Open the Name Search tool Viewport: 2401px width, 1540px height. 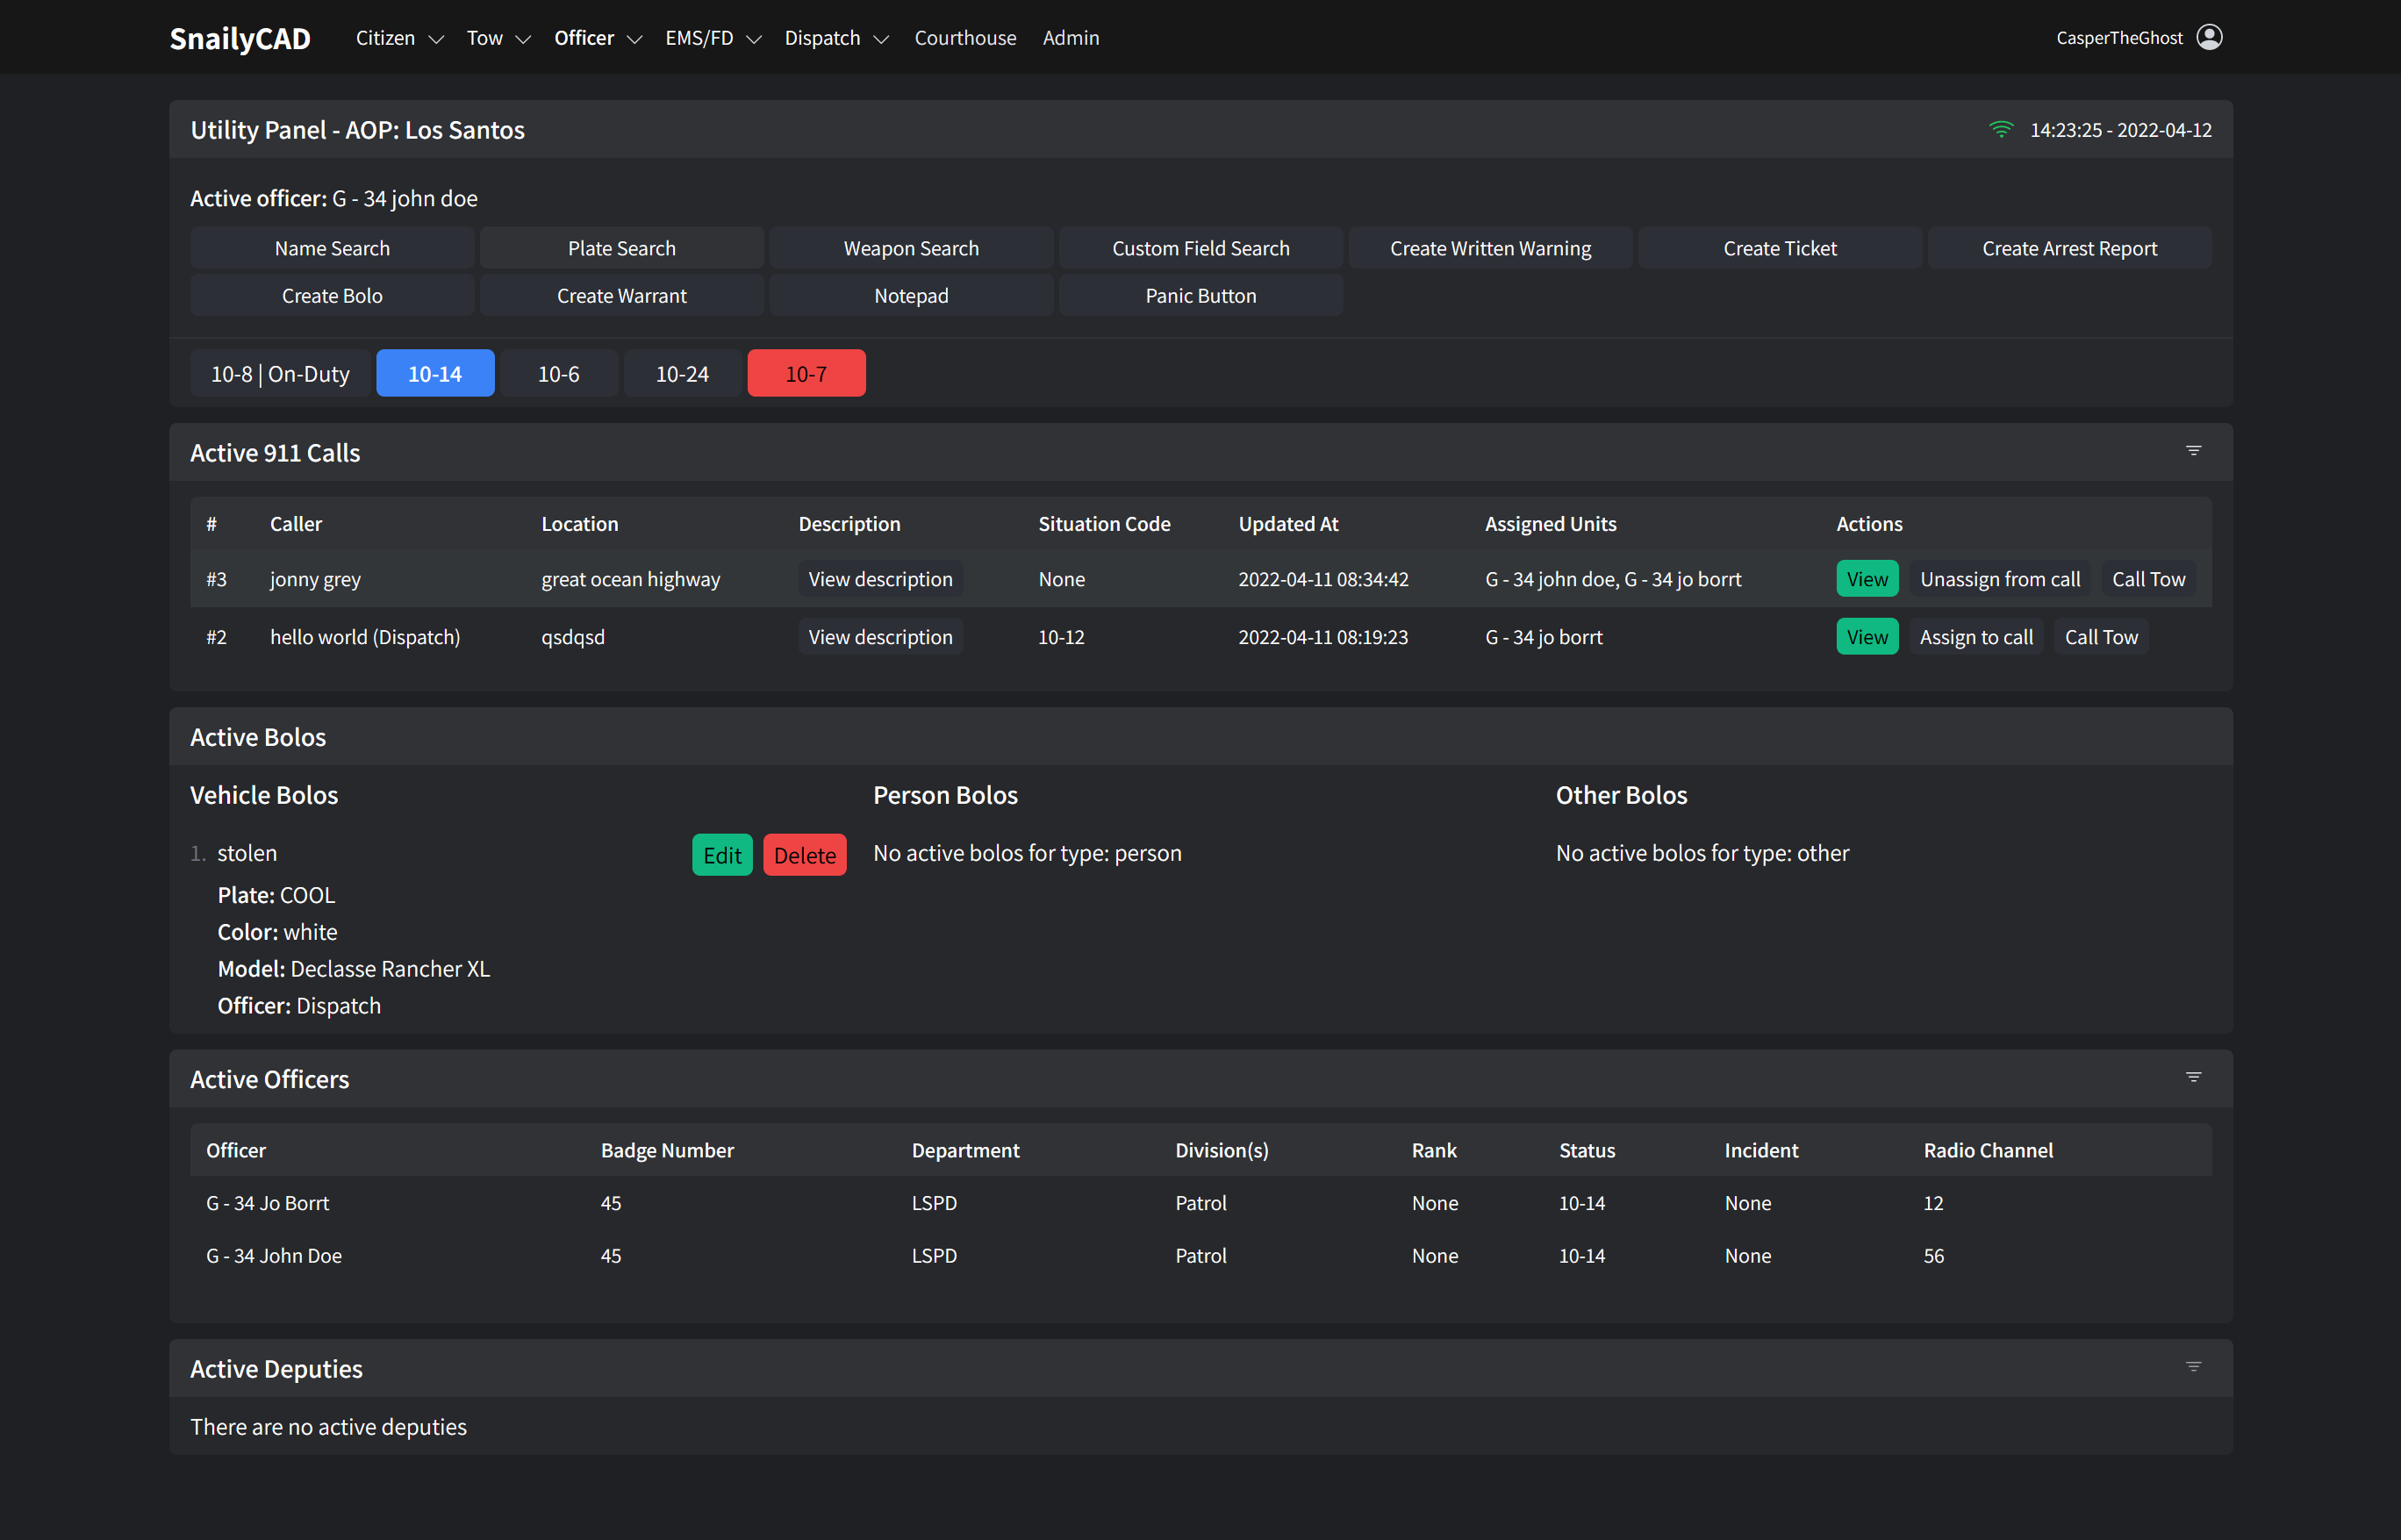point(331,248)
